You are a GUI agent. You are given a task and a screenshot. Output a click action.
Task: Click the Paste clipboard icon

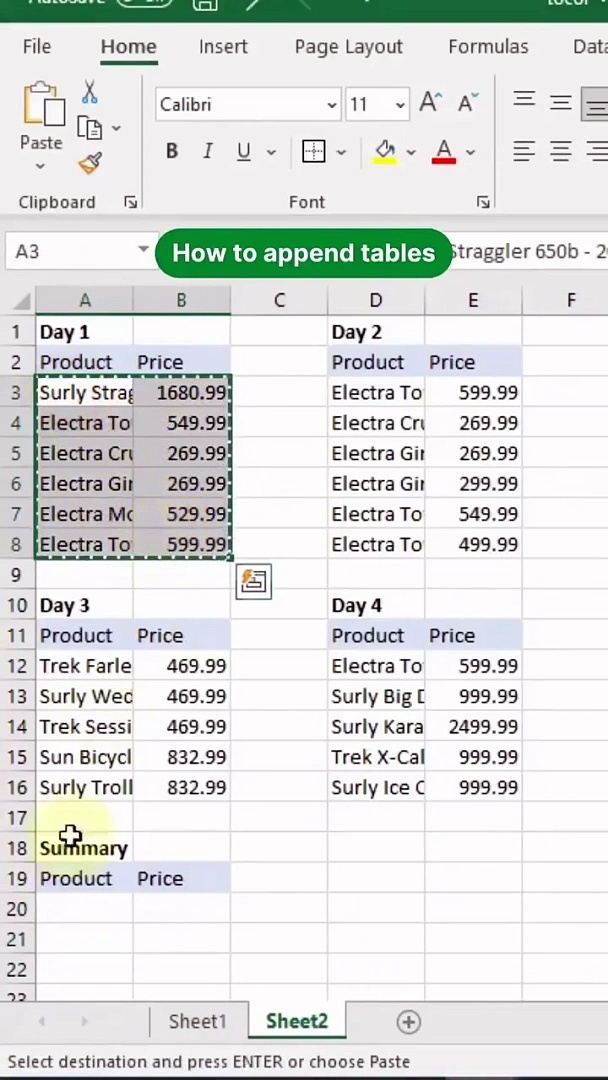pyautogui.click(x=41, y=105)
